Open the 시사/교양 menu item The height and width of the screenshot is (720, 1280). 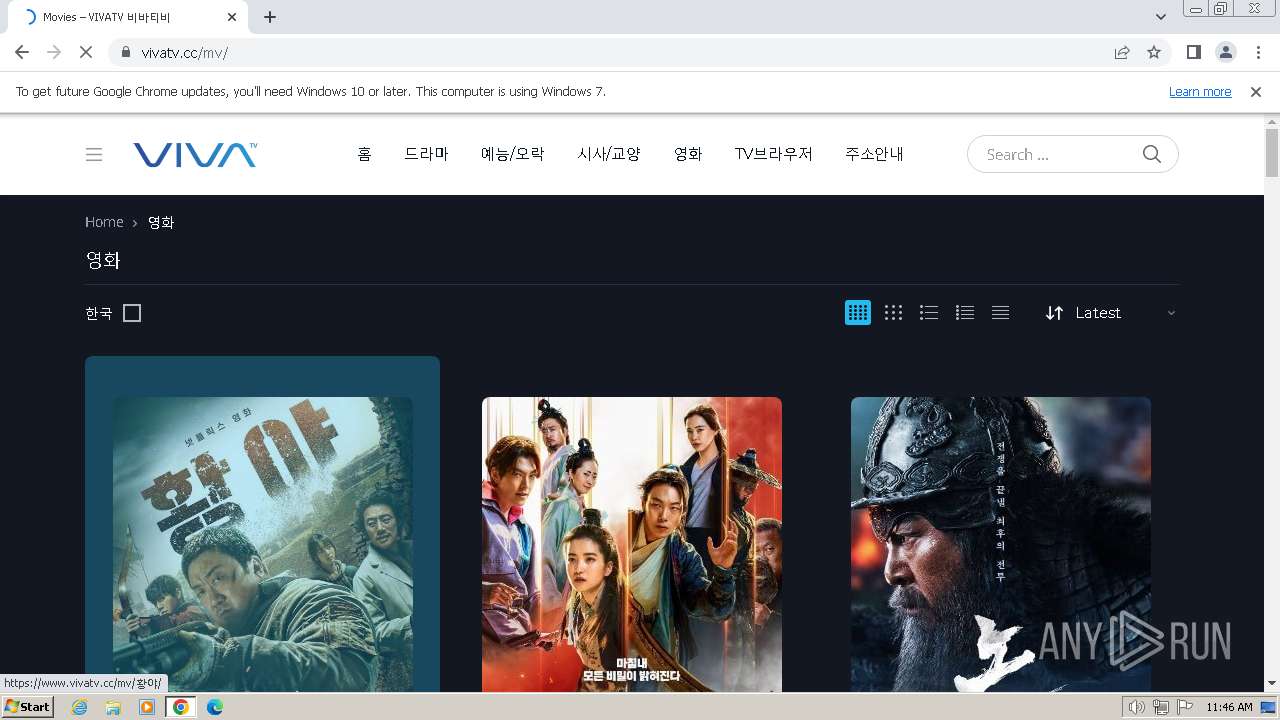[x=609, y=154]
